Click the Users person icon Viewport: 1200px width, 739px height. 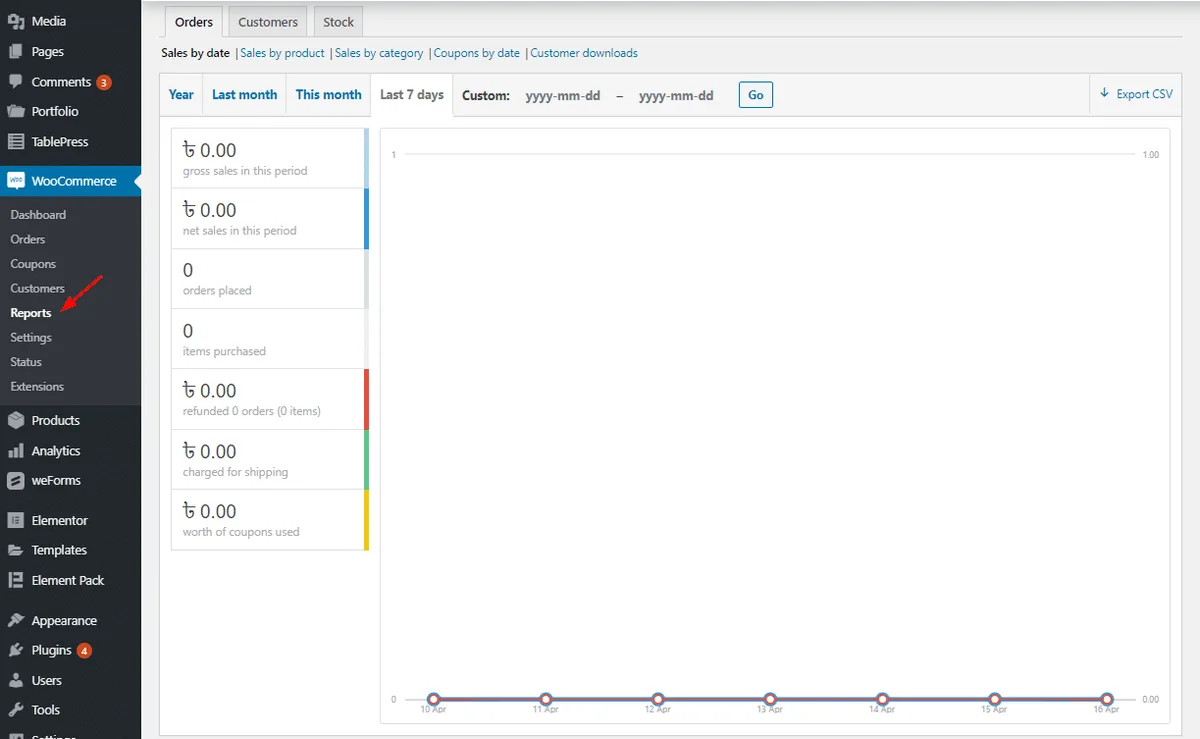tap(16, 680)
